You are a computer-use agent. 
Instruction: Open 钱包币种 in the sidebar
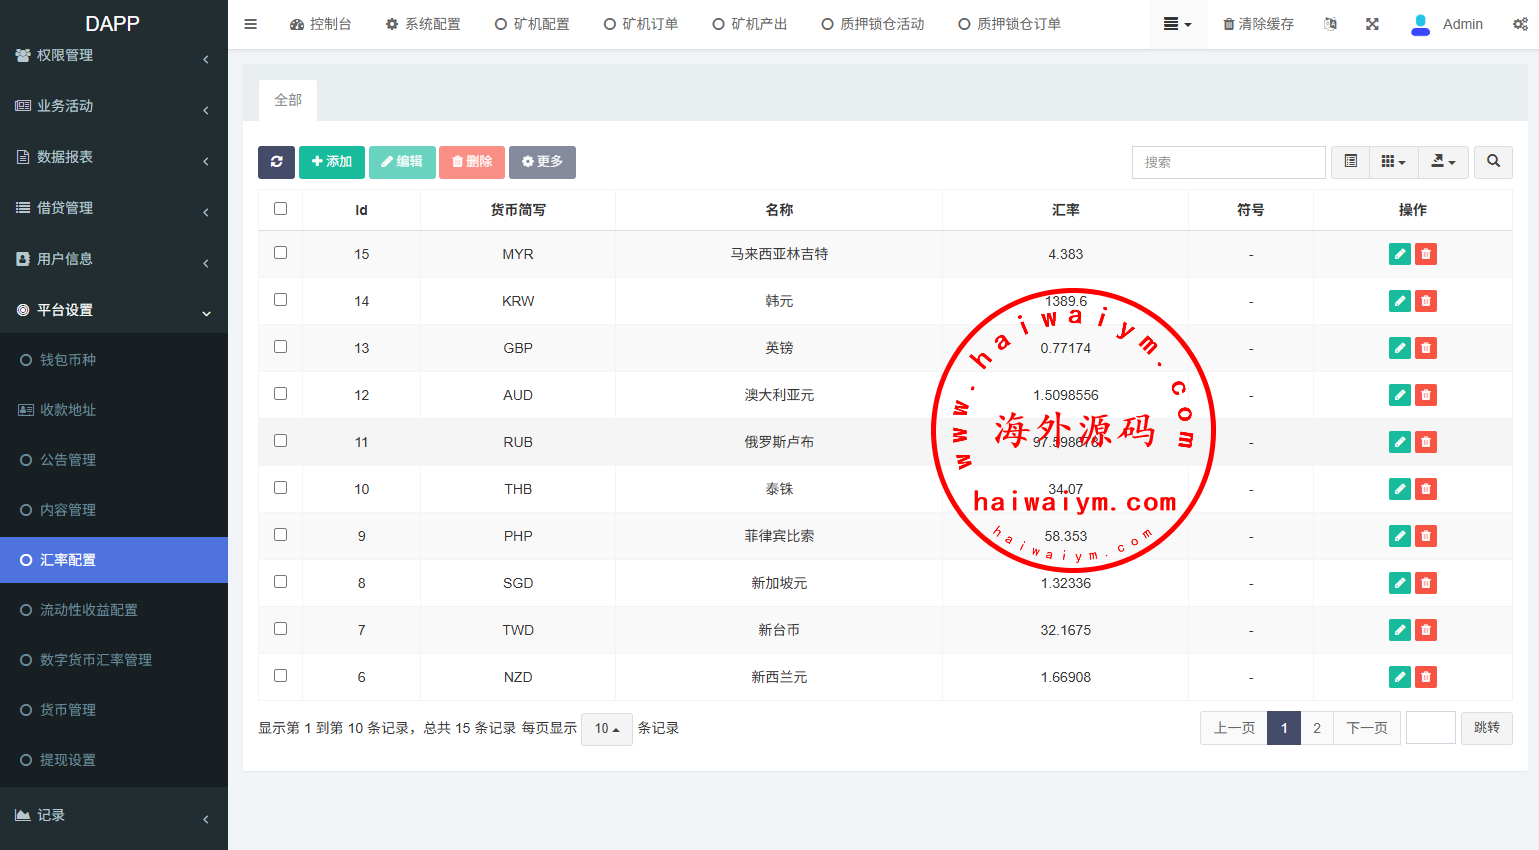[68, 360]
